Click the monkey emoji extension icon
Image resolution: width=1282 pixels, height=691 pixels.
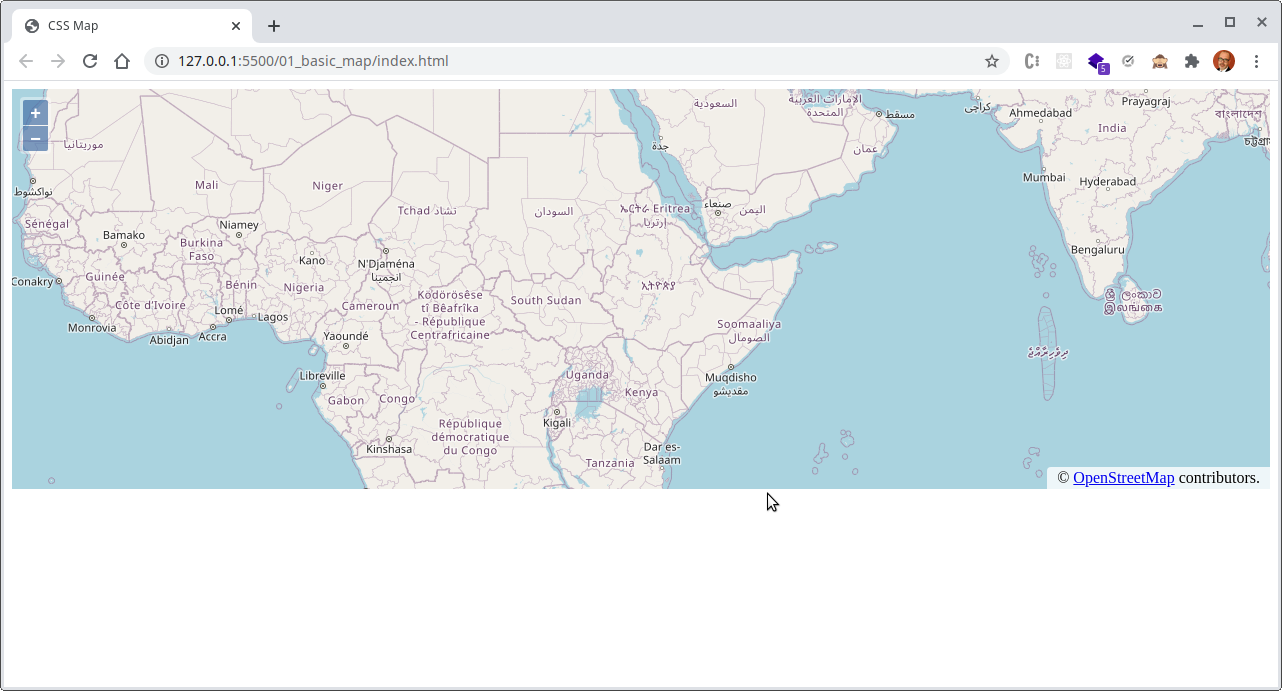[x=1160, y=61]
